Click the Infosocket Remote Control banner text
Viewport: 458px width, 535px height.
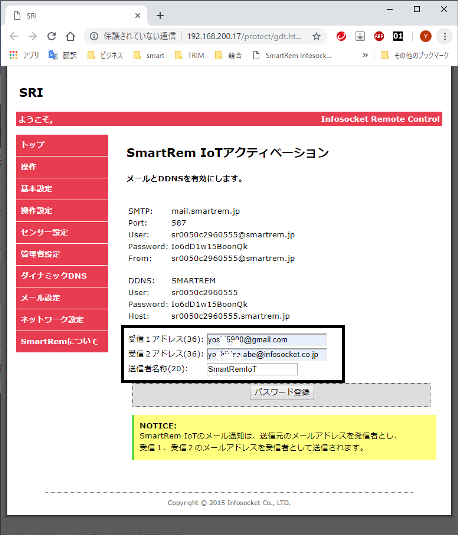pos(380,119)
